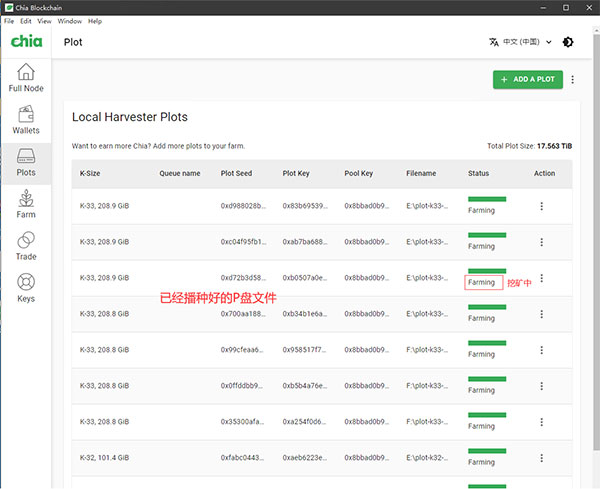Select plot key 0xab7ba688 cell

coord(305,242)
